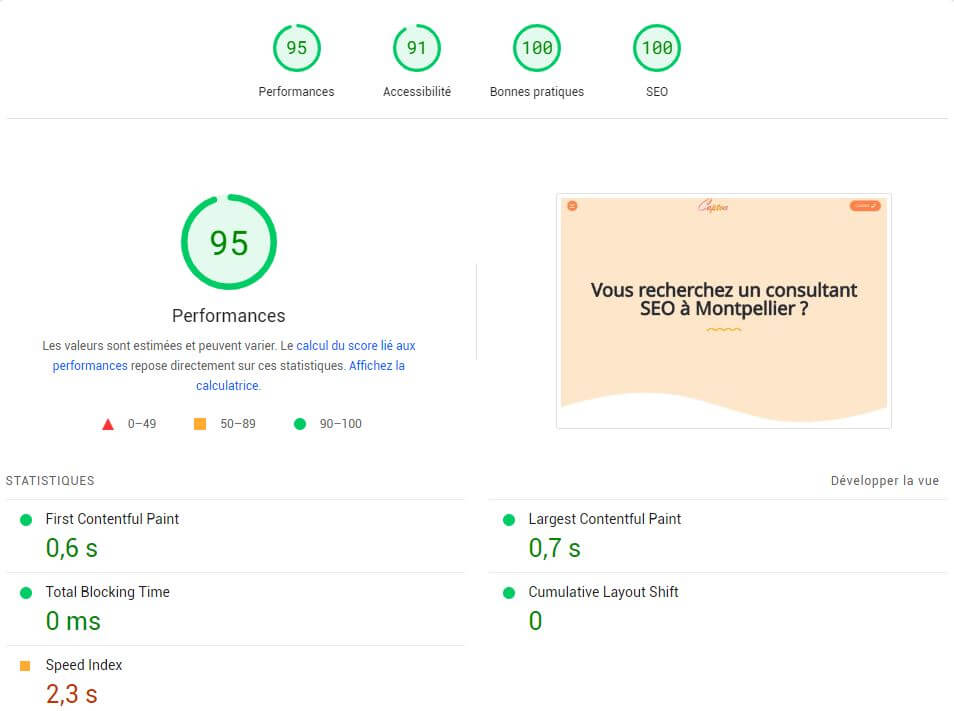The width and height of the screenshot is (954, 711).
Task: Jump to Accessibilité section via its label
Action: (x=416, y=92)
